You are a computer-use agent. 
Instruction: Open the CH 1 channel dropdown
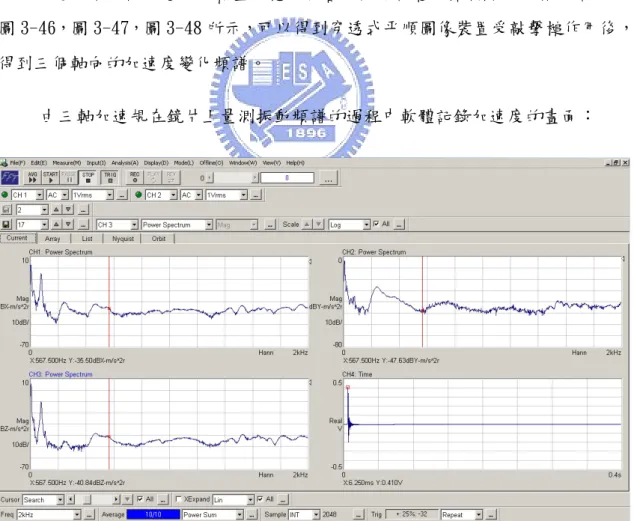[40, 195]
